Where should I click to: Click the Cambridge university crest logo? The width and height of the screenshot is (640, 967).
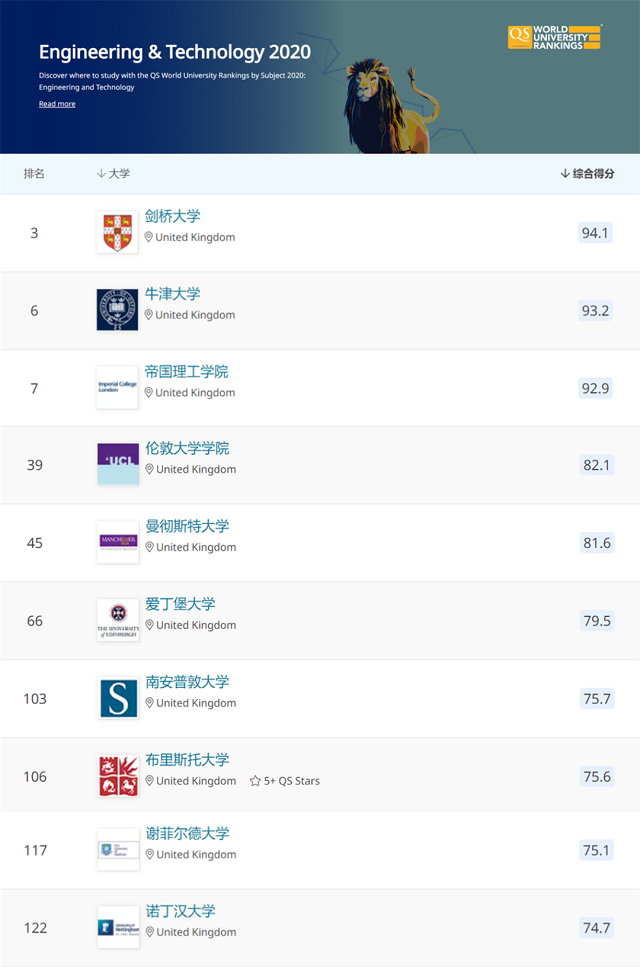[x=117, y=232]
